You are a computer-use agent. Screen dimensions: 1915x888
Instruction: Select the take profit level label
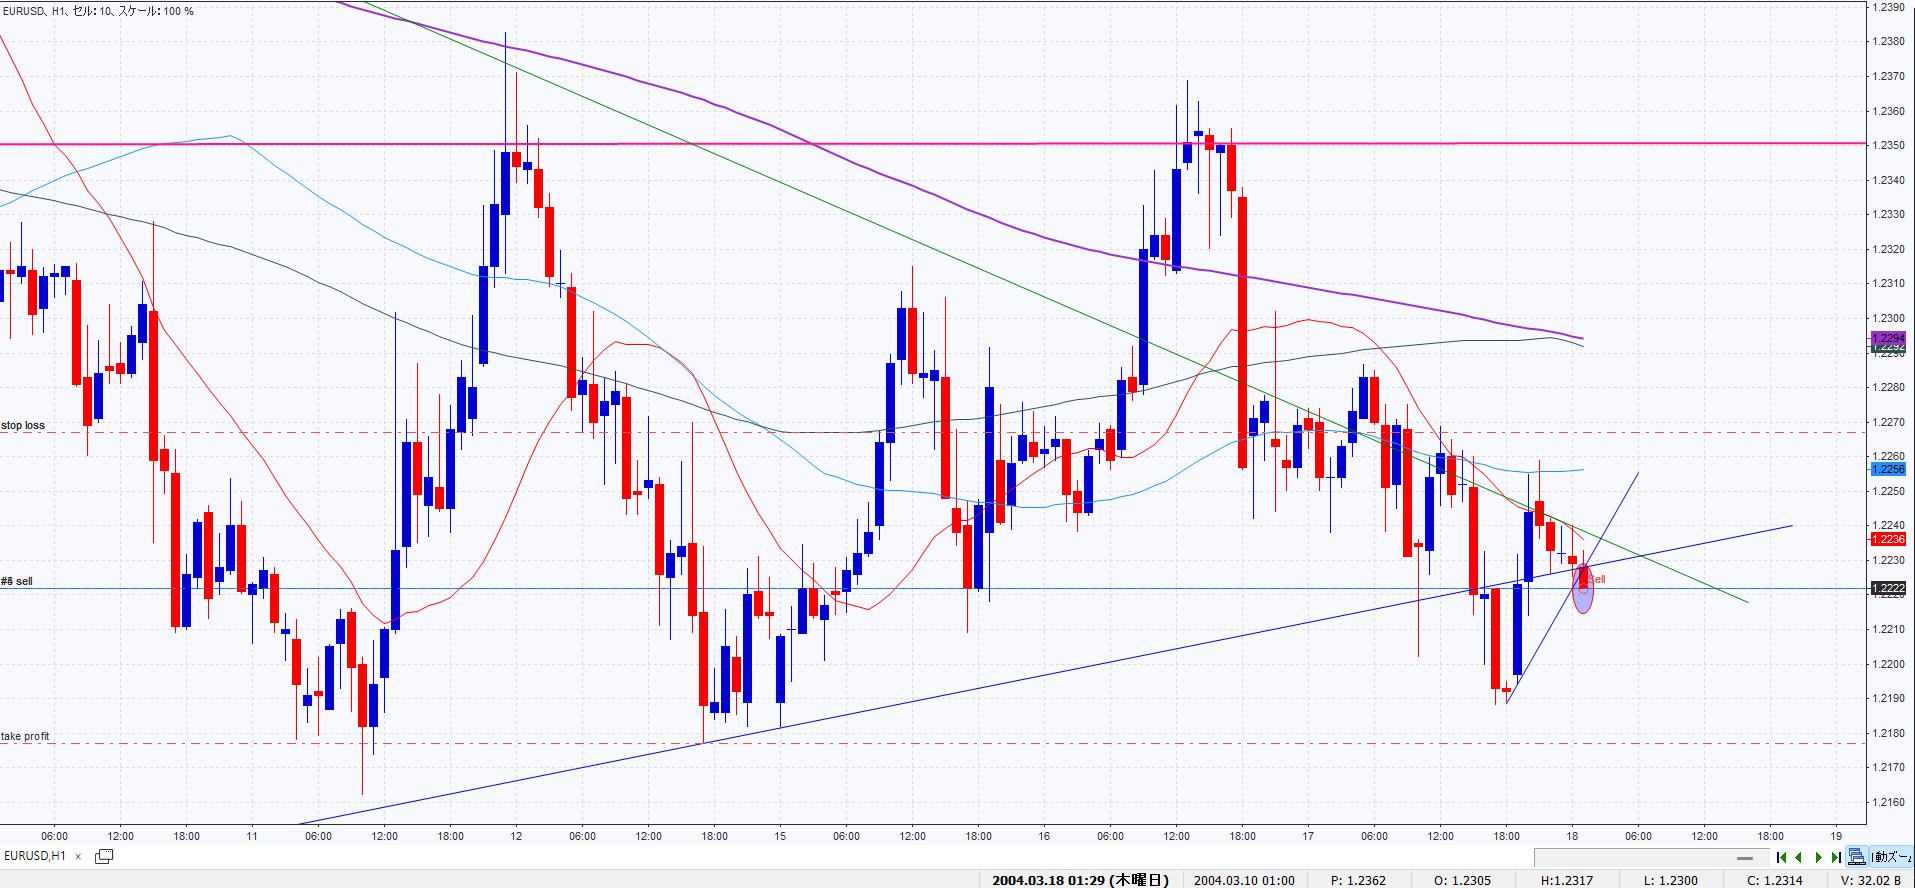(25, 736)
